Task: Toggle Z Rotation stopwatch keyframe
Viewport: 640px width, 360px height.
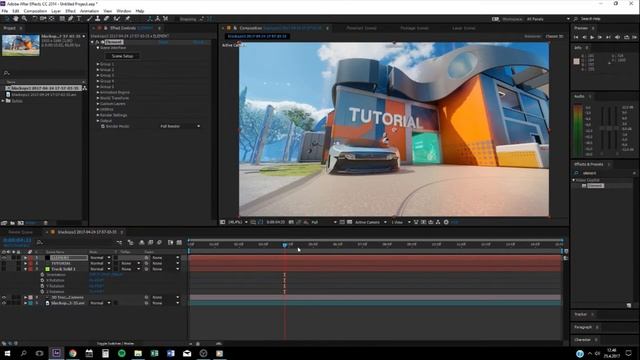Action: pos(42,292)
